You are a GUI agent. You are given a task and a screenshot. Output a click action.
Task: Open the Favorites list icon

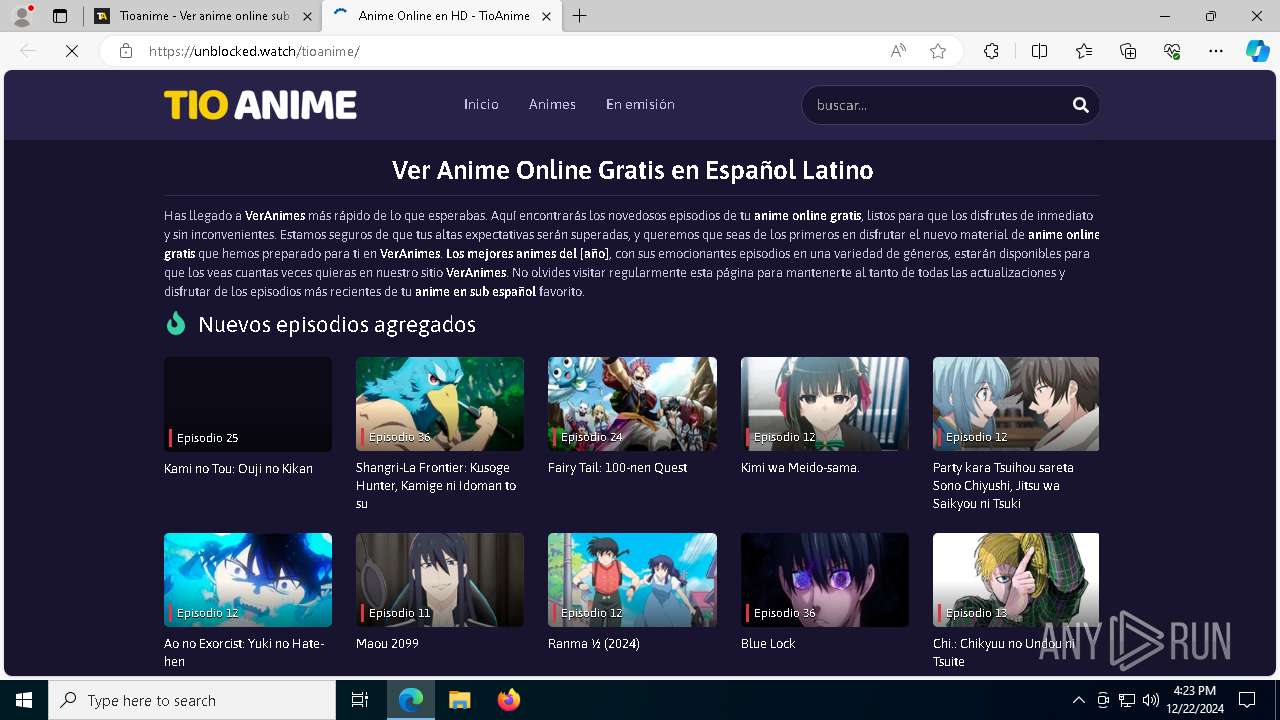pos(1084,51)
